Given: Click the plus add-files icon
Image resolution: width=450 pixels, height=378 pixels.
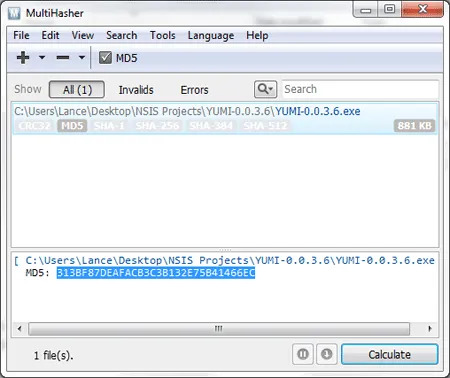Looking at the screenshot, I should 23,58.
